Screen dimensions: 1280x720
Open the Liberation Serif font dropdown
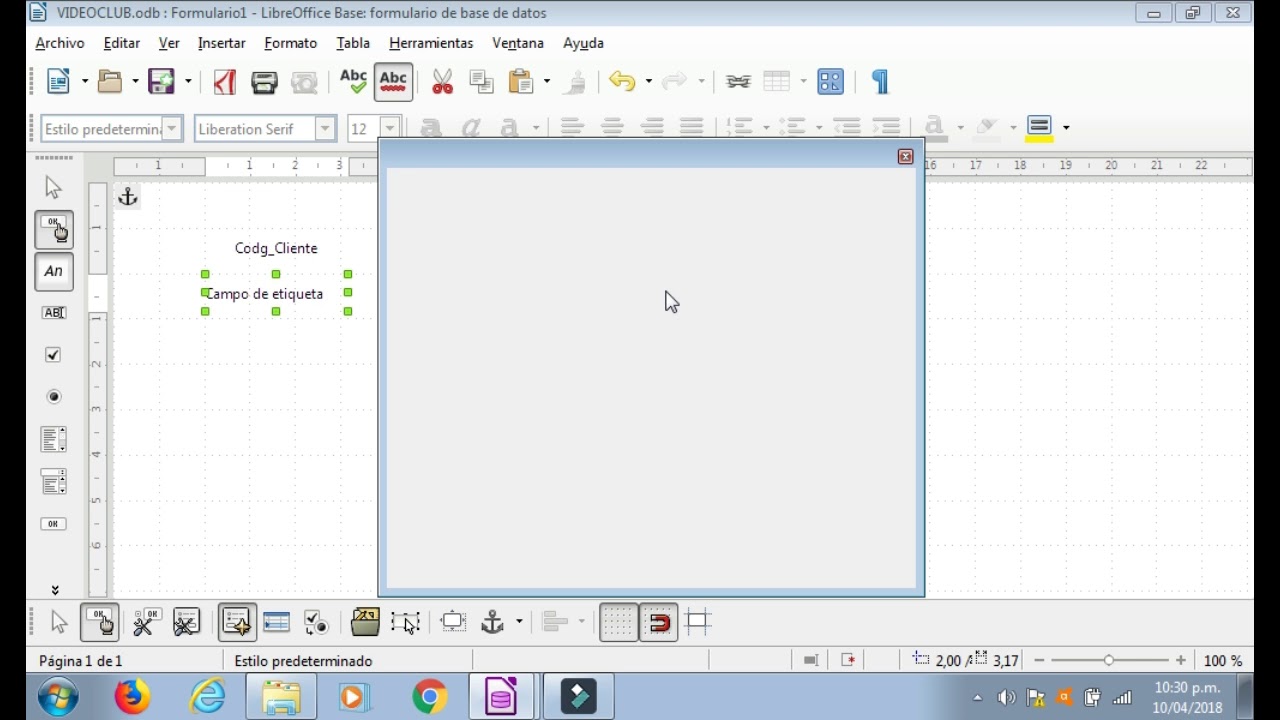(324, 128)
